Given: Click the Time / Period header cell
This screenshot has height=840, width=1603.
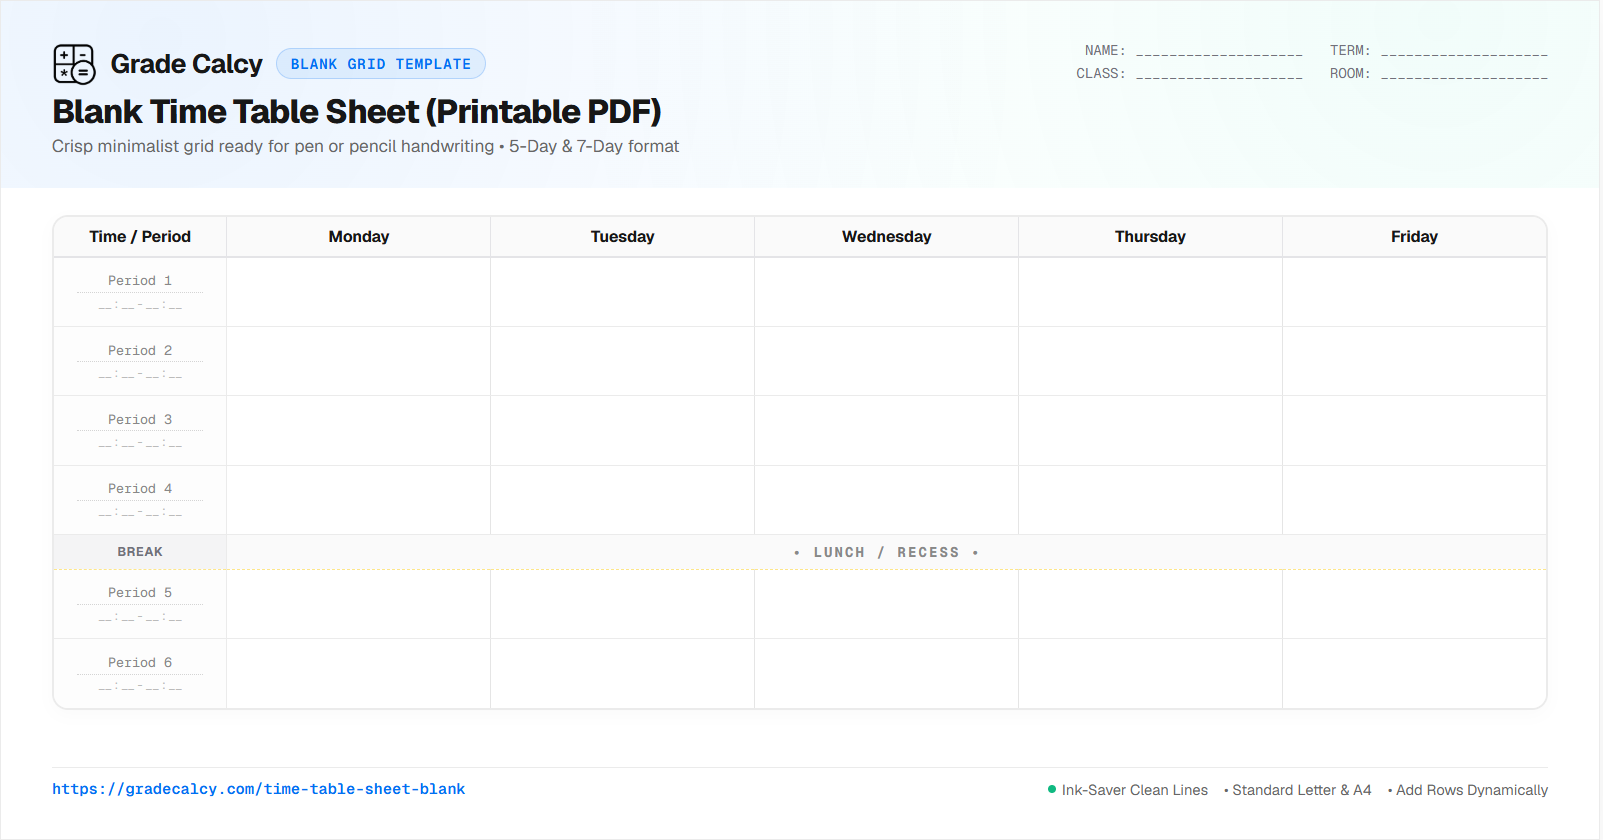Looking at the screenshot, I should point(140,237).
